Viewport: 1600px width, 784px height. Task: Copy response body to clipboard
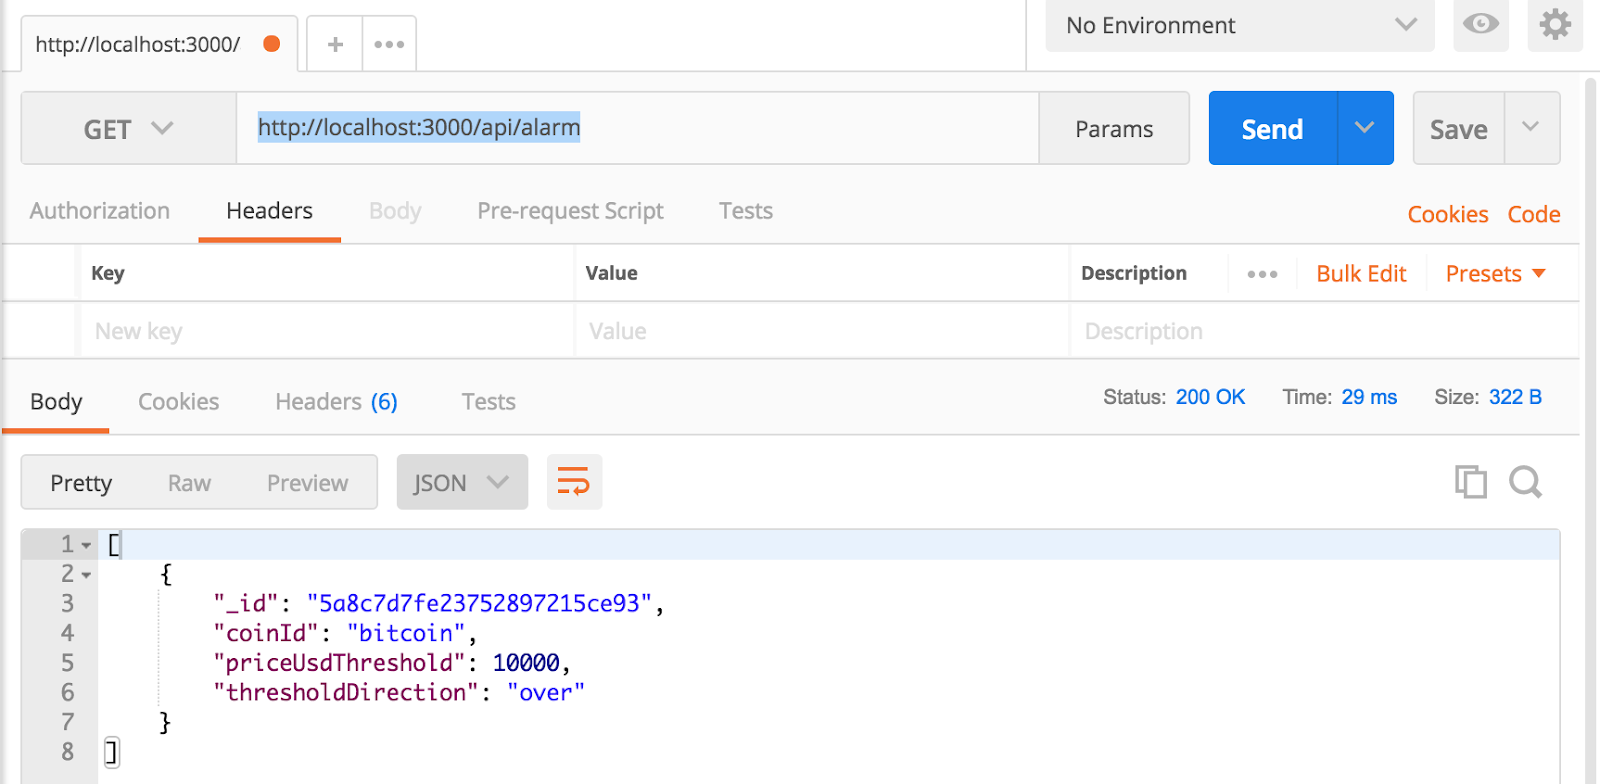[x=1470, y=482]
